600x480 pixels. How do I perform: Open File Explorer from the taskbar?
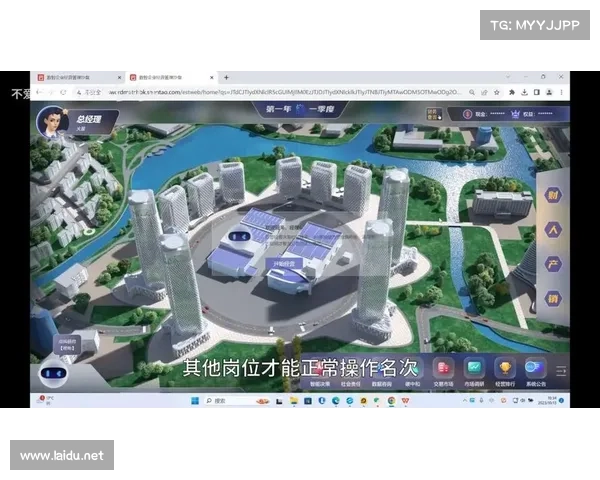tap(293, 401)
